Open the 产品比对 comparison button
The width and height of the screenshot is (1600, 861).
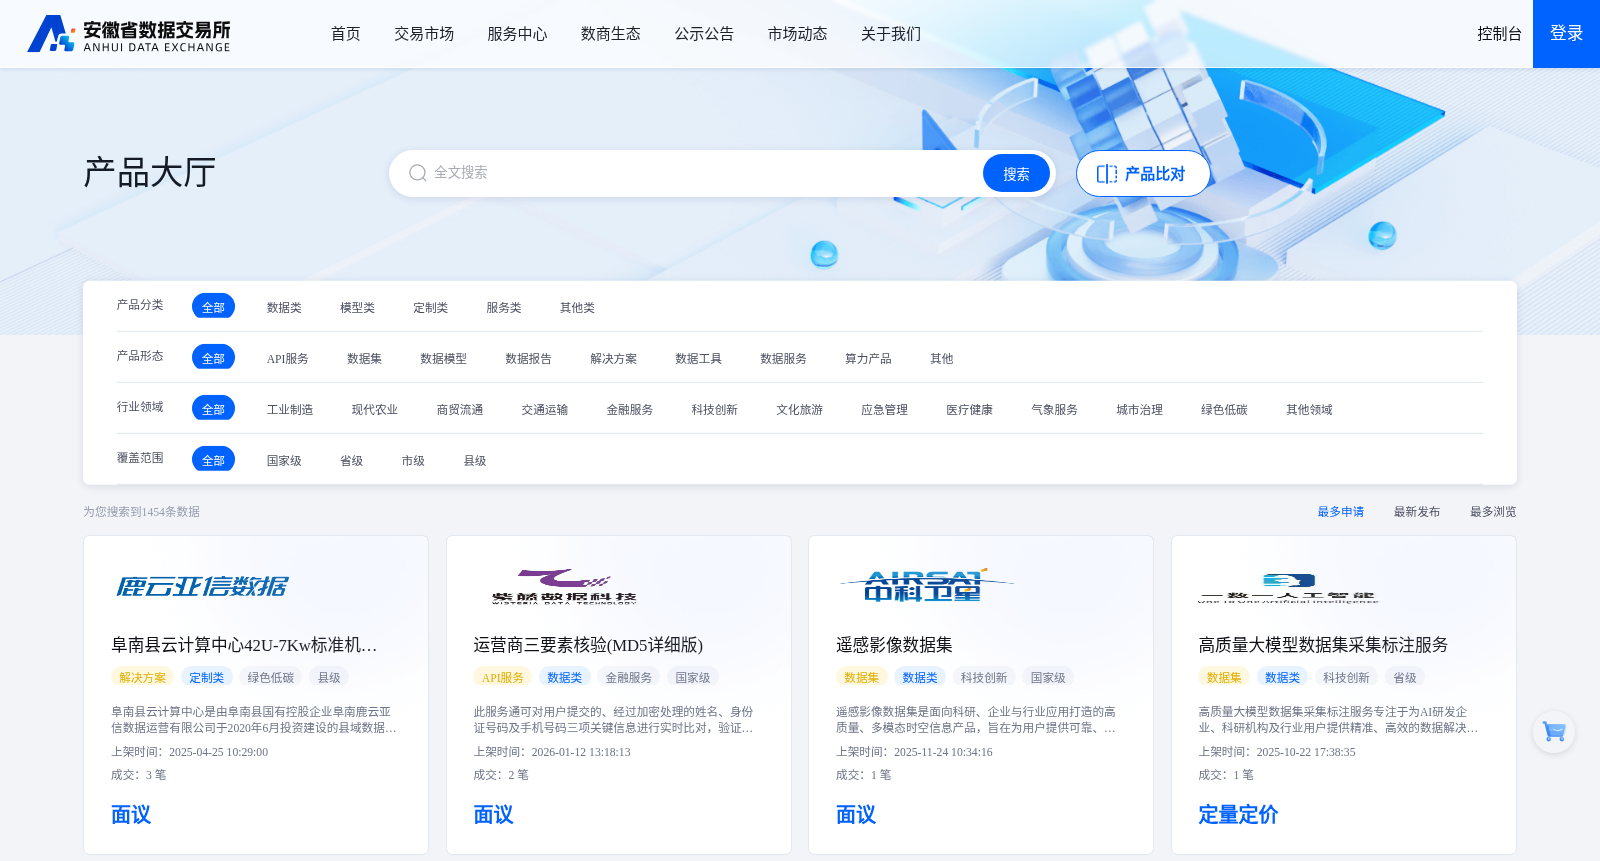(1143, 174)
